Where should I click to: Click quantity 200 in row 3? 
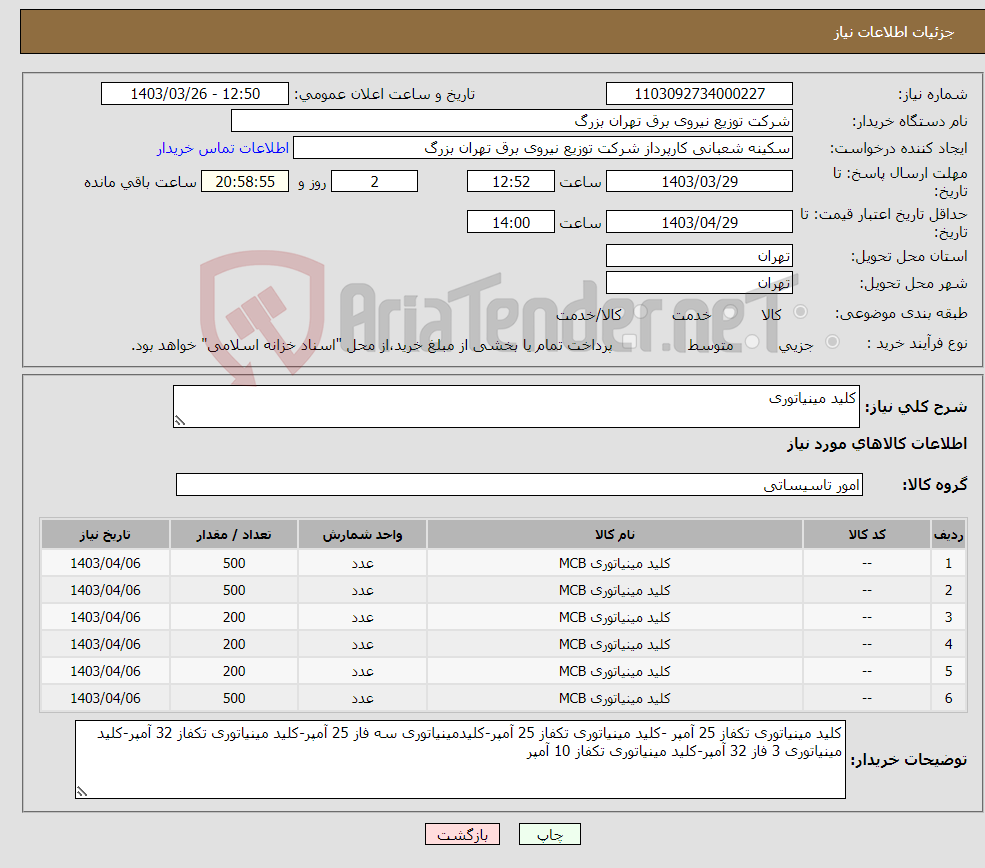234,617
